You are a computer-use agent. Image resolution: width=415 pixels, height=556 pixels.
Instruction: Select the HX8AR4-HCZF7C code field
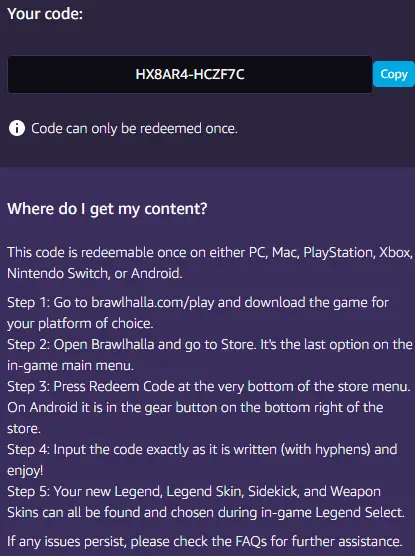click(190, 74)
